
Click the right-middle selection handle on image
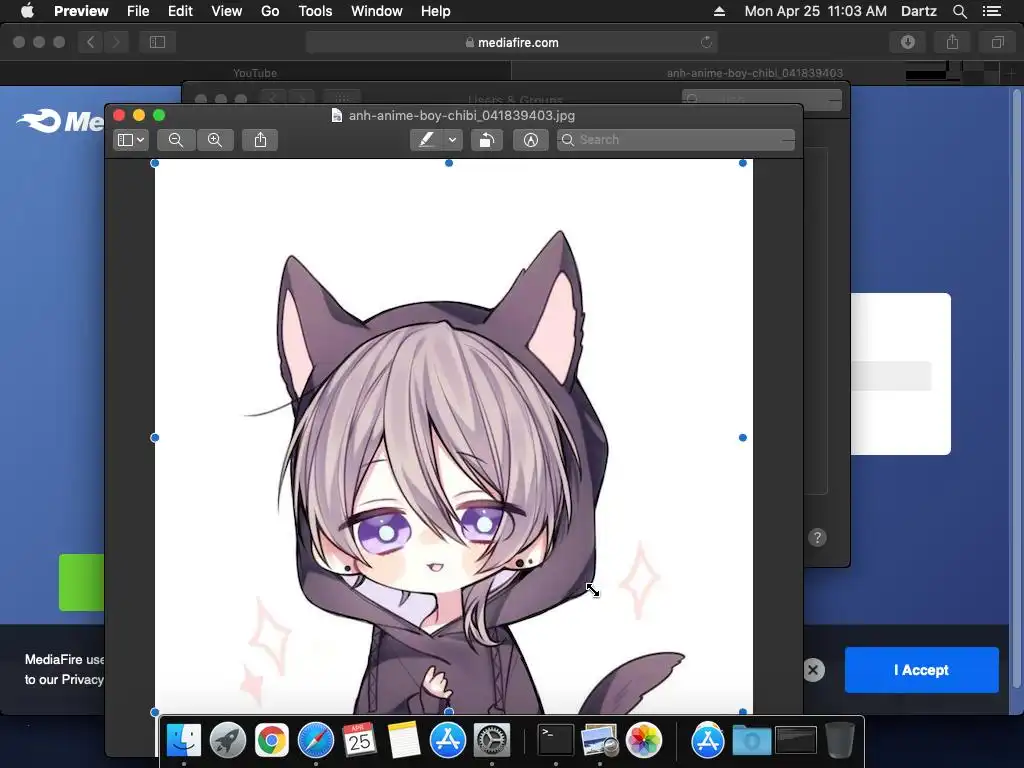pos(743,438)
